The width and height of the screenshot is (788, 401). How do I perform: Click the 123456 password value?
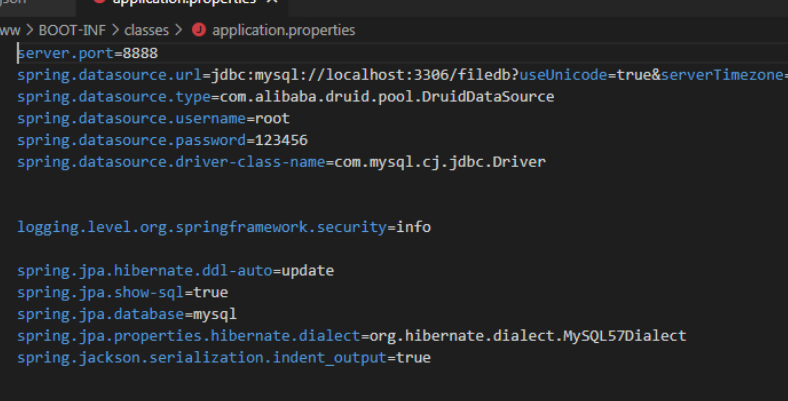[x=281, y=140]
